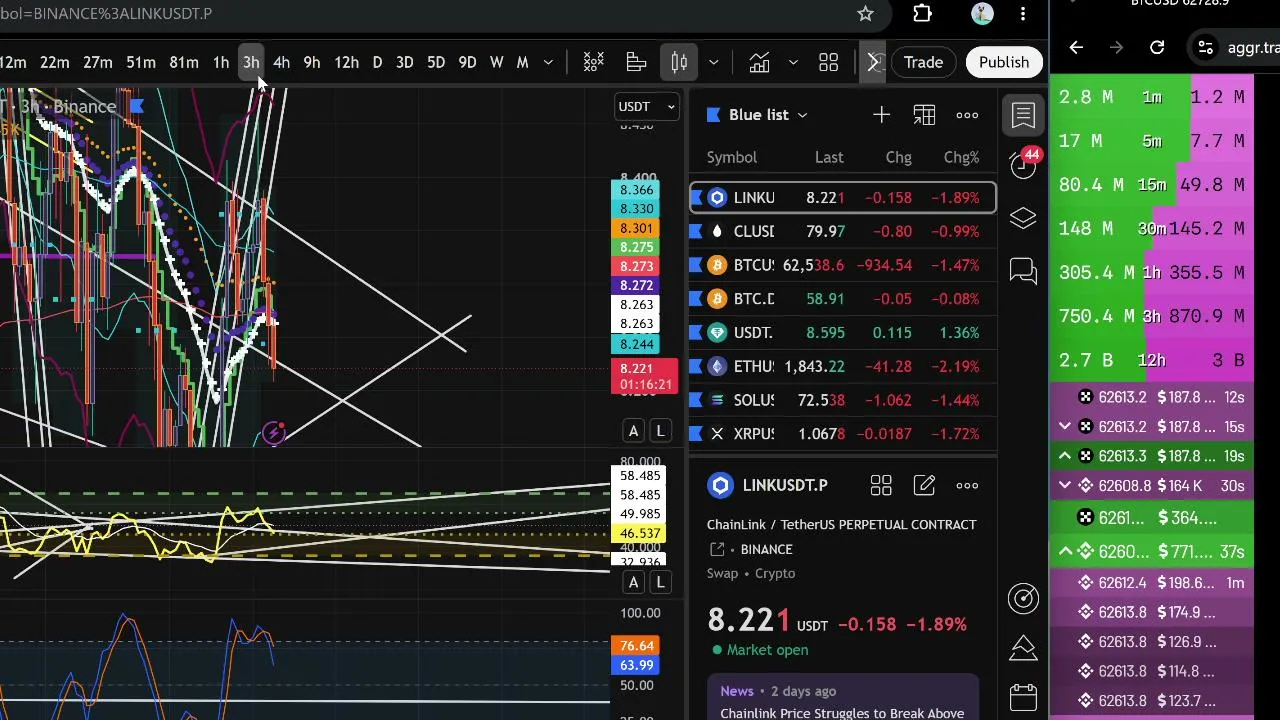The width and height of the screenshot is (1280, 720).
Task: Add a symbol to watchlist with plus icon
Action: (881, 115)
